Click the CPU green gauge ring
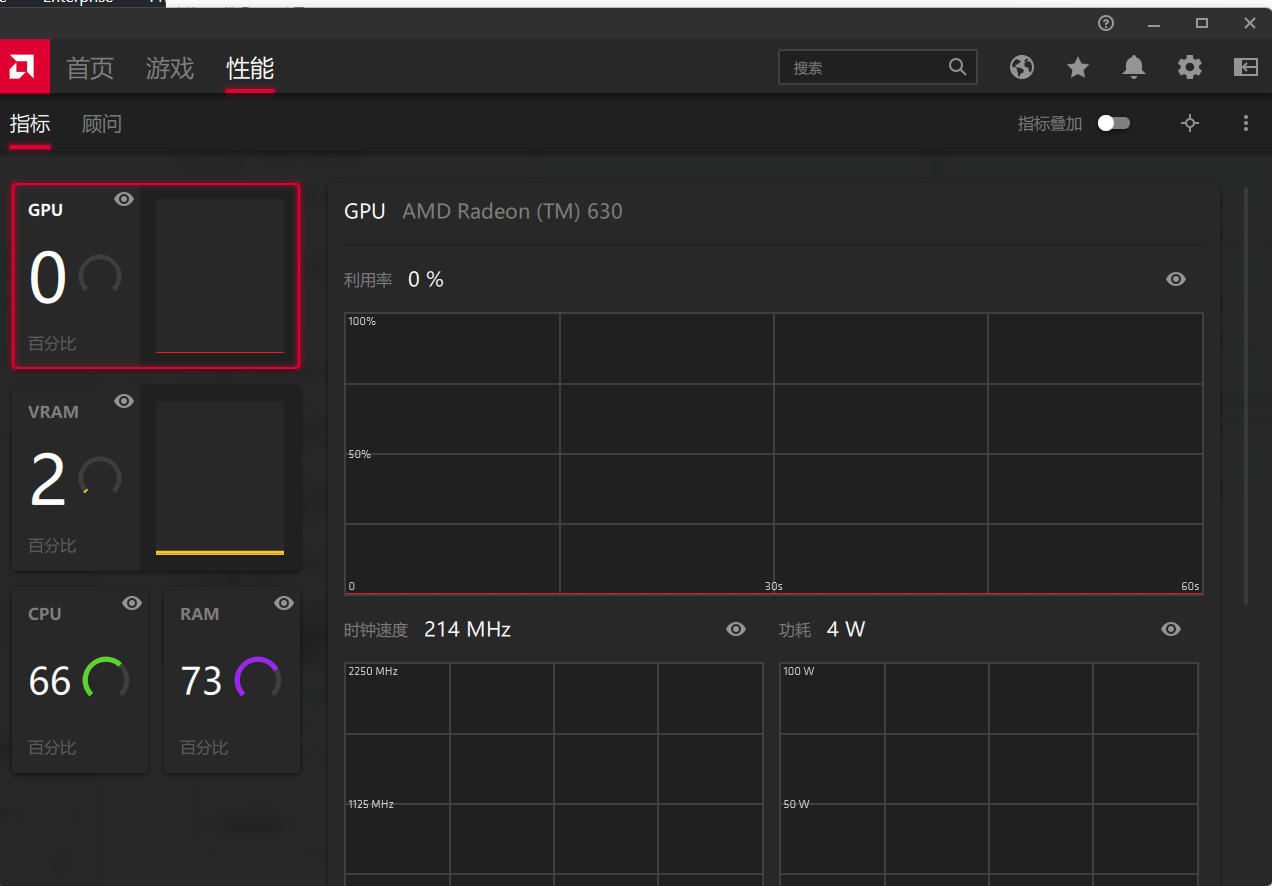Viewport: 1272px width, 886px height. [105, 679]
